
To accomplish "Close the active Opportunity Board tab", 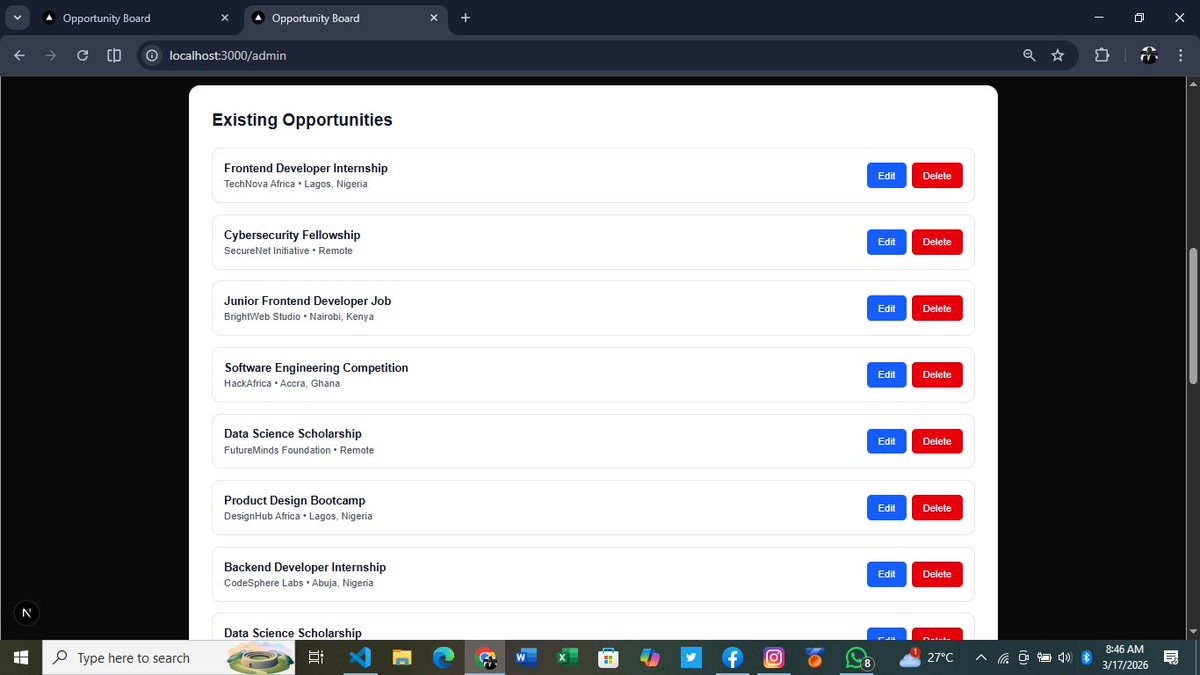I will coord(434,18).
